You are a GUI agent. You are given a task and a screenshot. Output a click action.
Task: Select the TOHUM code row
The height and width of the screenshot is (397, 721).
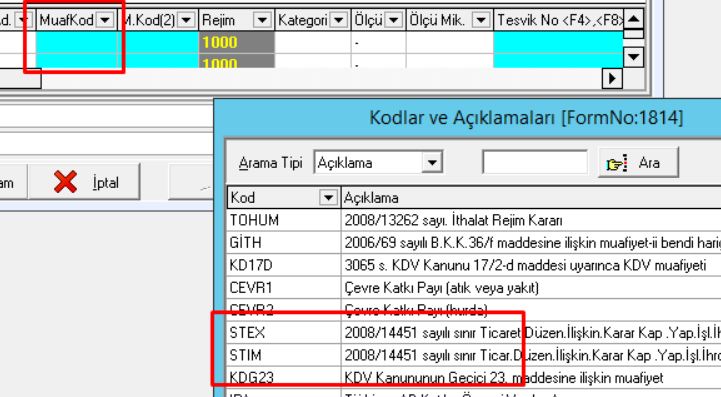click(474, 220)
